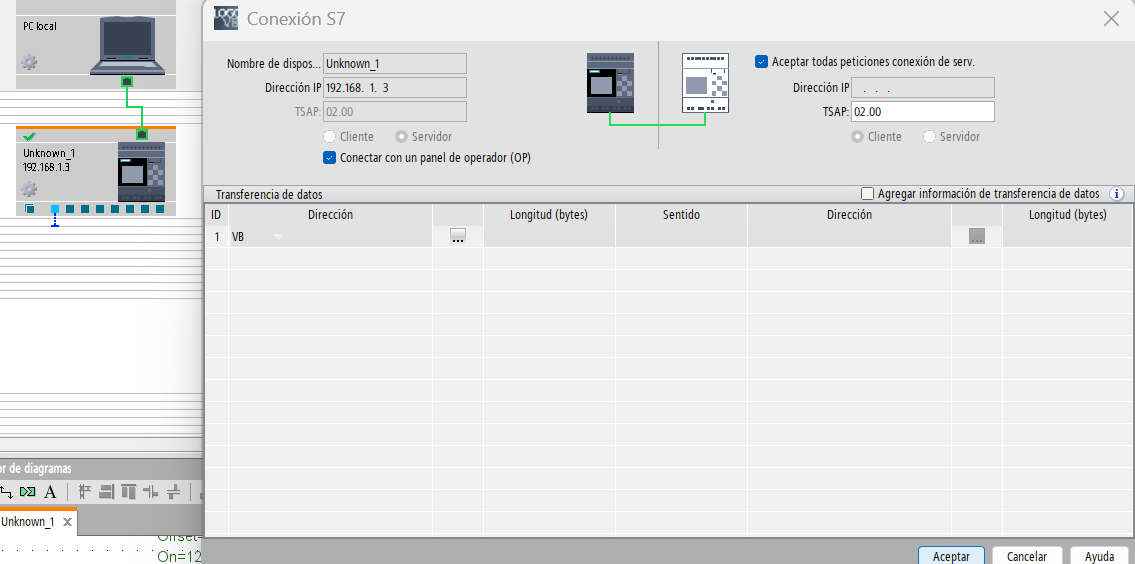Click the remote device outline picture
The image size is (1135, 564).
(x=705, y=83)
